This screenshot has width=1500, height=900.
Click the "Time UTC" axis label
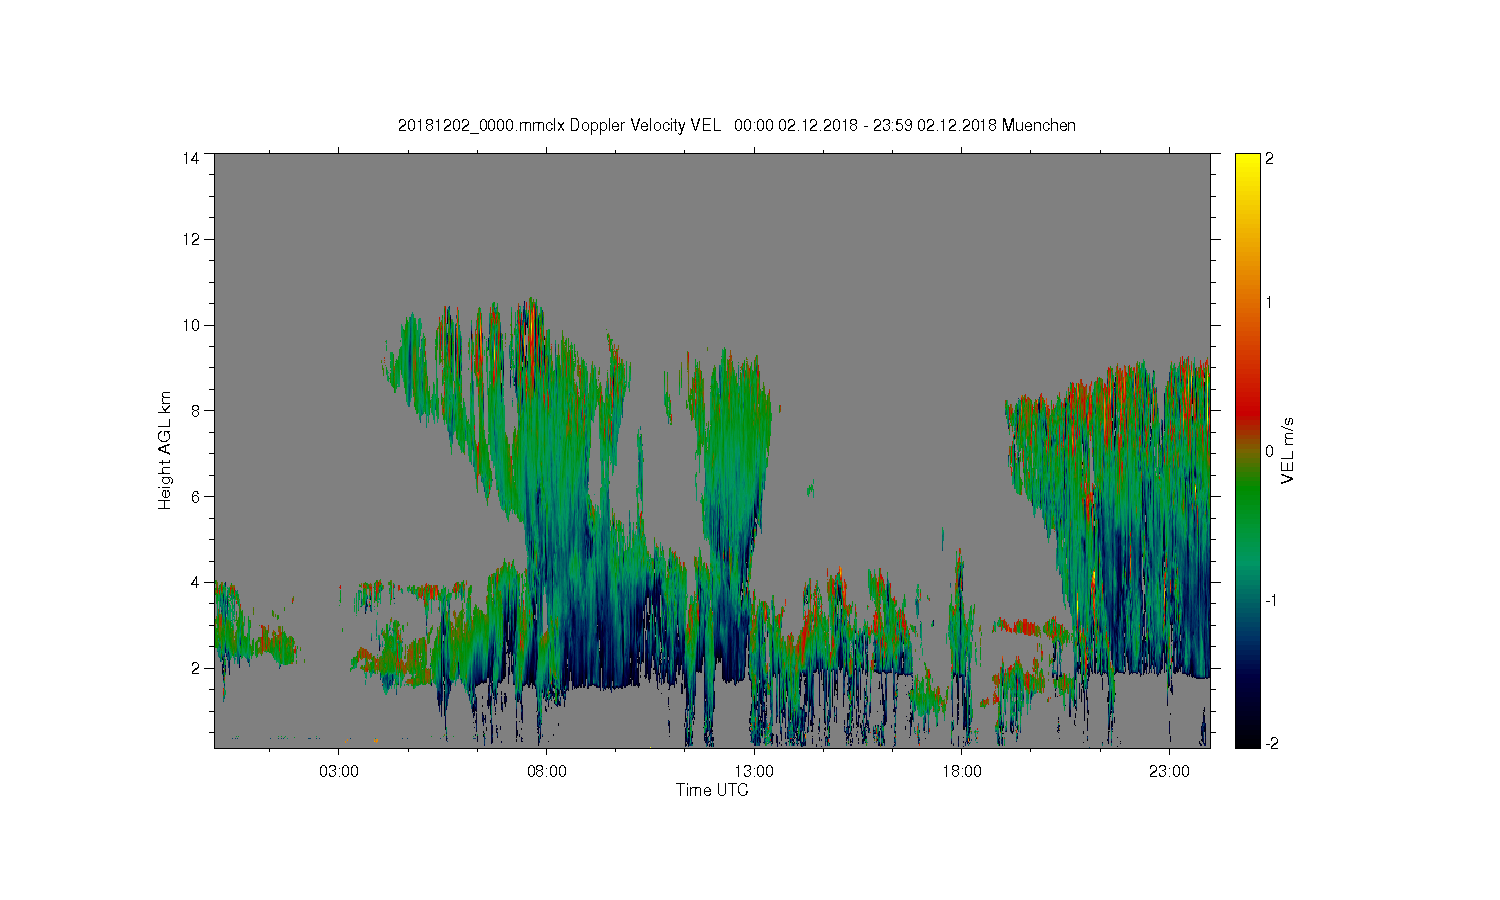click(712, 790)
